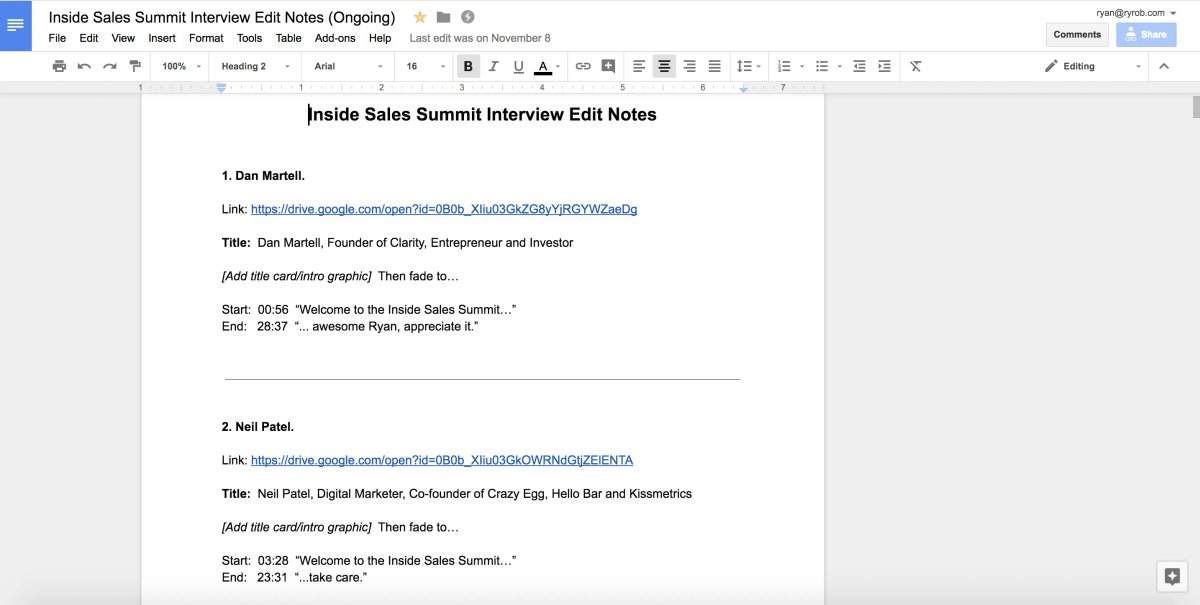Click the right indent marker on ruler
The height and width of the screenshot is (605, 1200).
tap(743, 90)
